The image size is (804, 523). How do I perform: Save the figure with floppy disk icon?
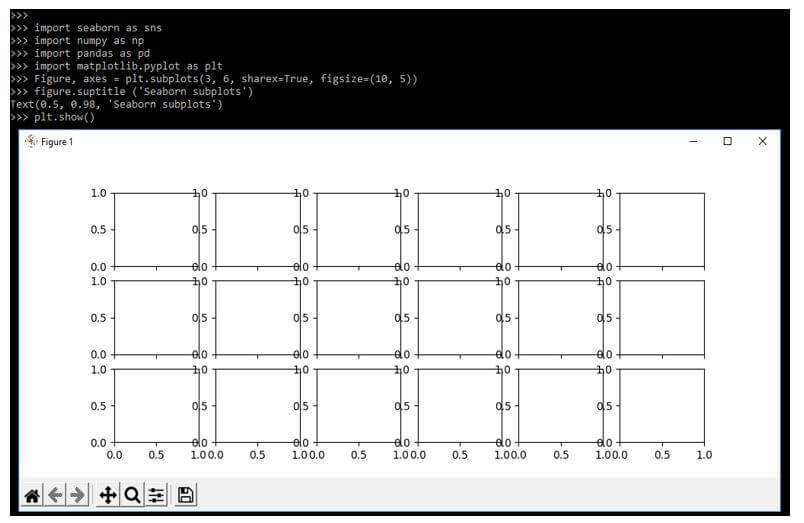(186, 496)
